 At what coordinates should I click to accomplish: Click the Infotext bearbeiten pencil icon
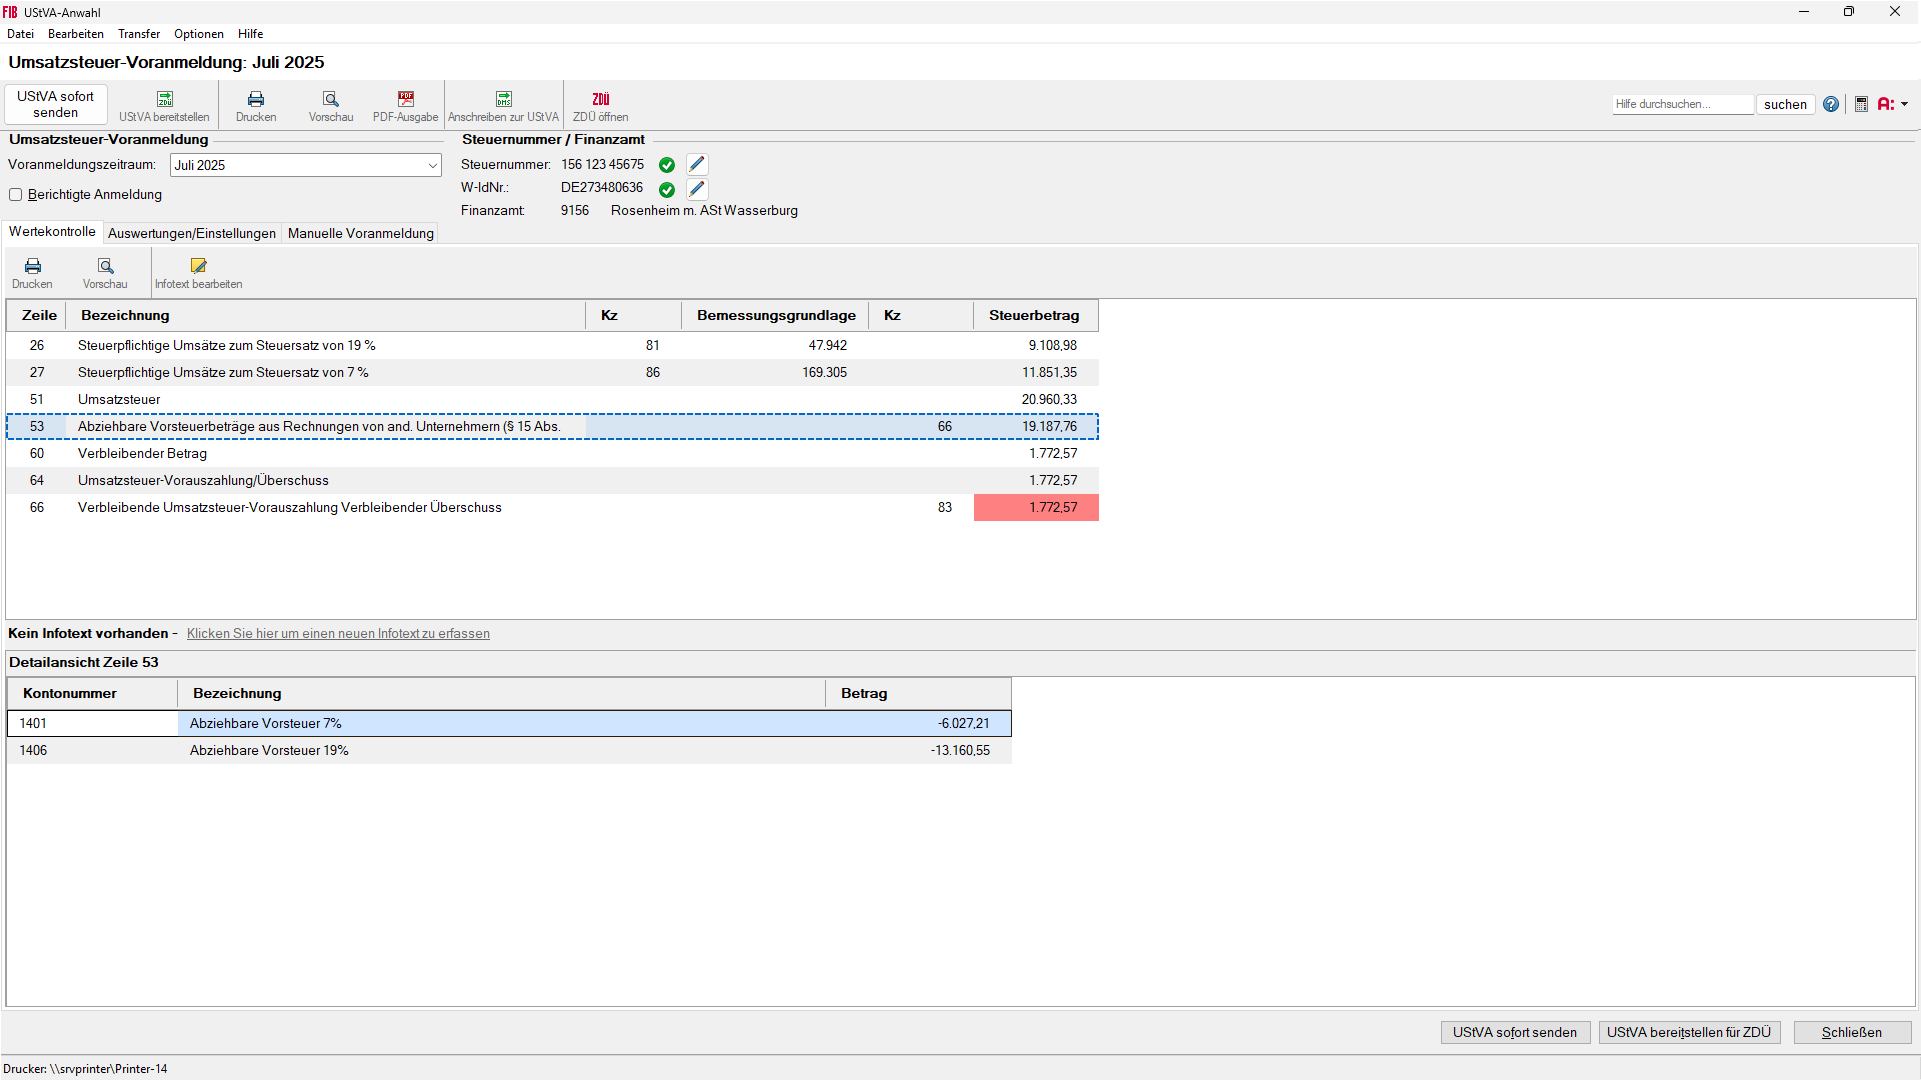tap(198, 270)
